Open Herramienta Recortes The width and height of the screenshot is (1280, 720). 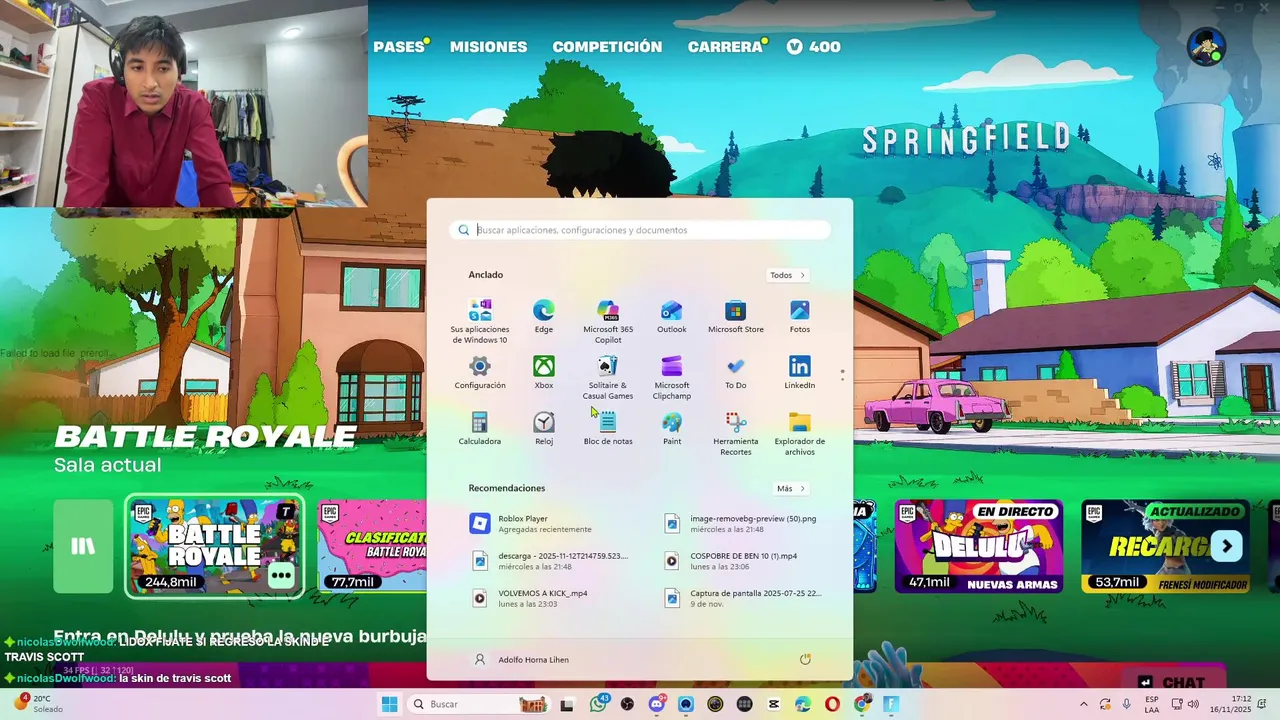click(735, 433)
